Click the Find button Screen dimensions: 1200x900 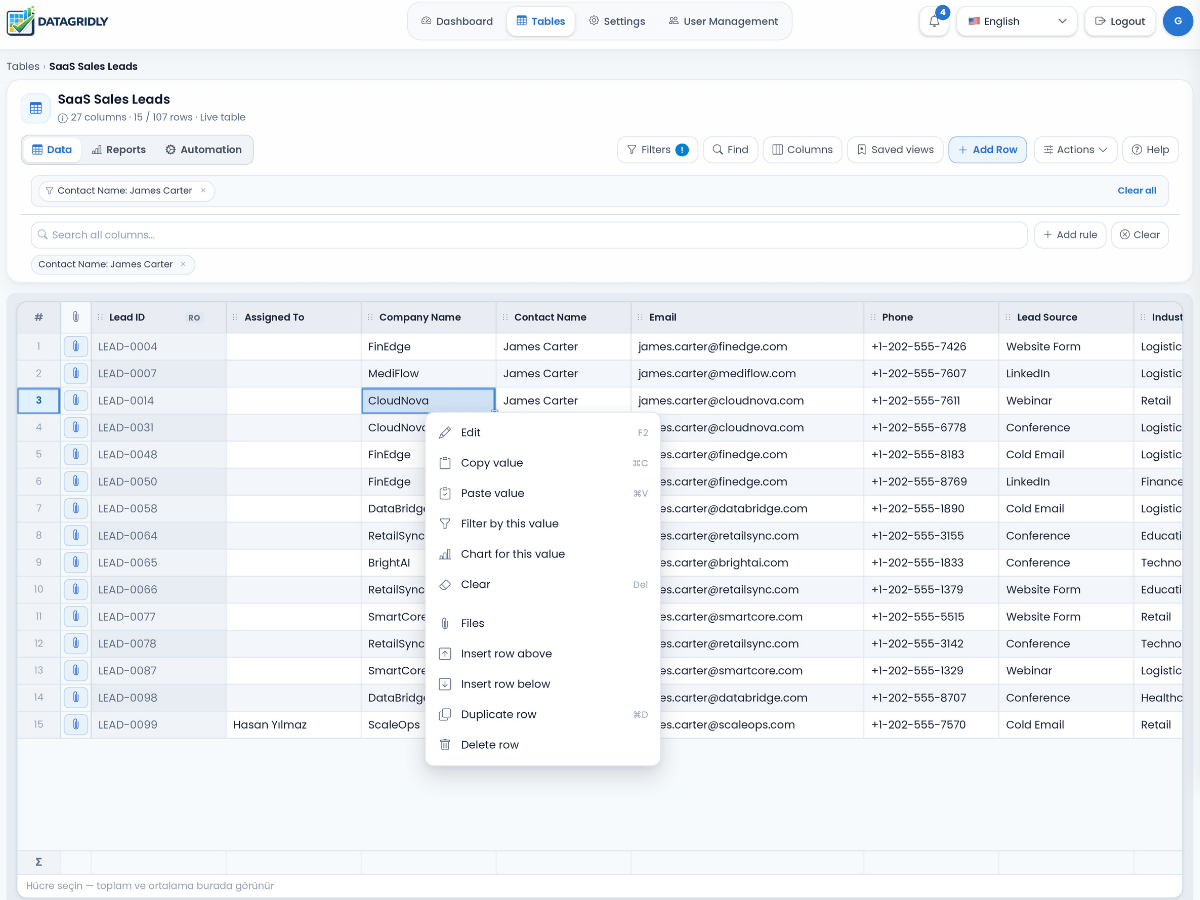click(730, 149)
